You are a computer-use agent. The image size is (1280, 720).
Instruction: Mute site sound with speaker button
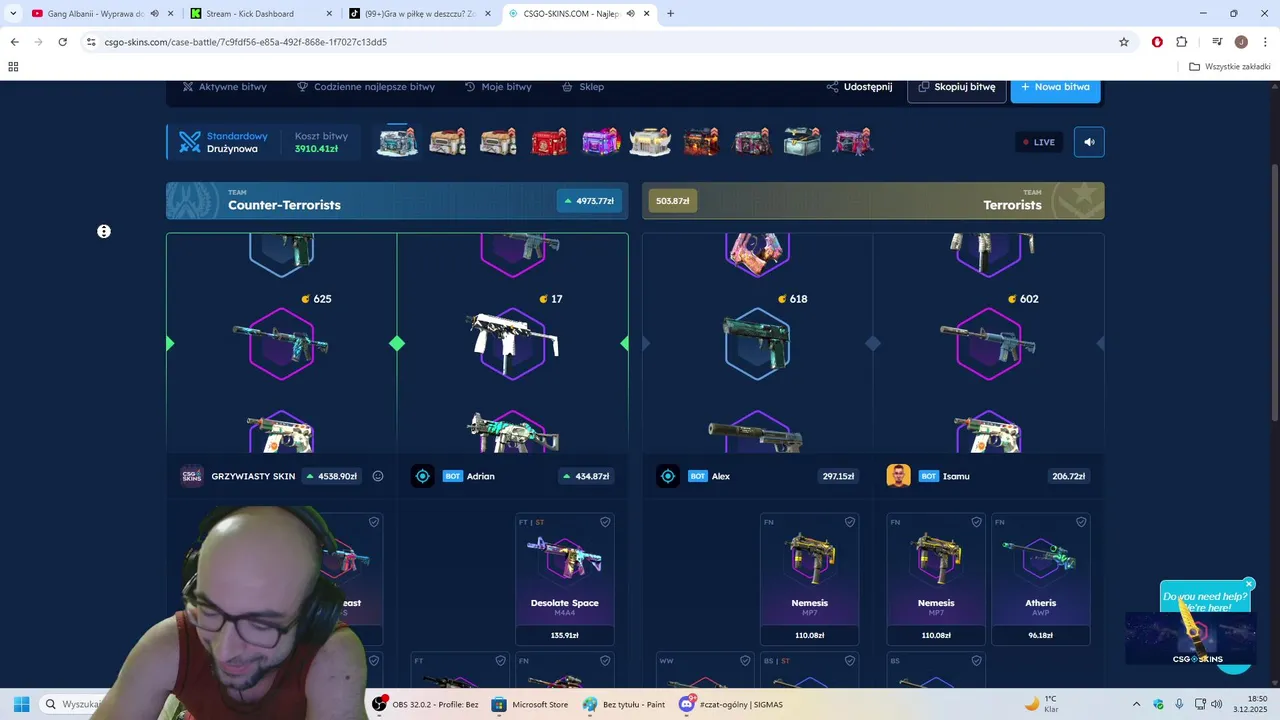pos(1089,142)
